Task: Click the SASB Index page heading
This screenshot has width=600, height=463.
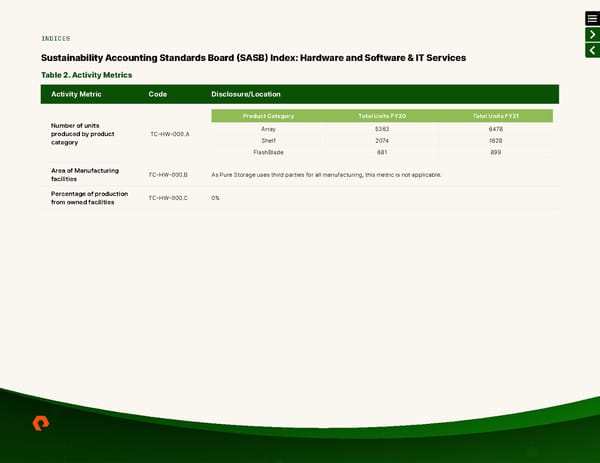Action: pos(253,58)
